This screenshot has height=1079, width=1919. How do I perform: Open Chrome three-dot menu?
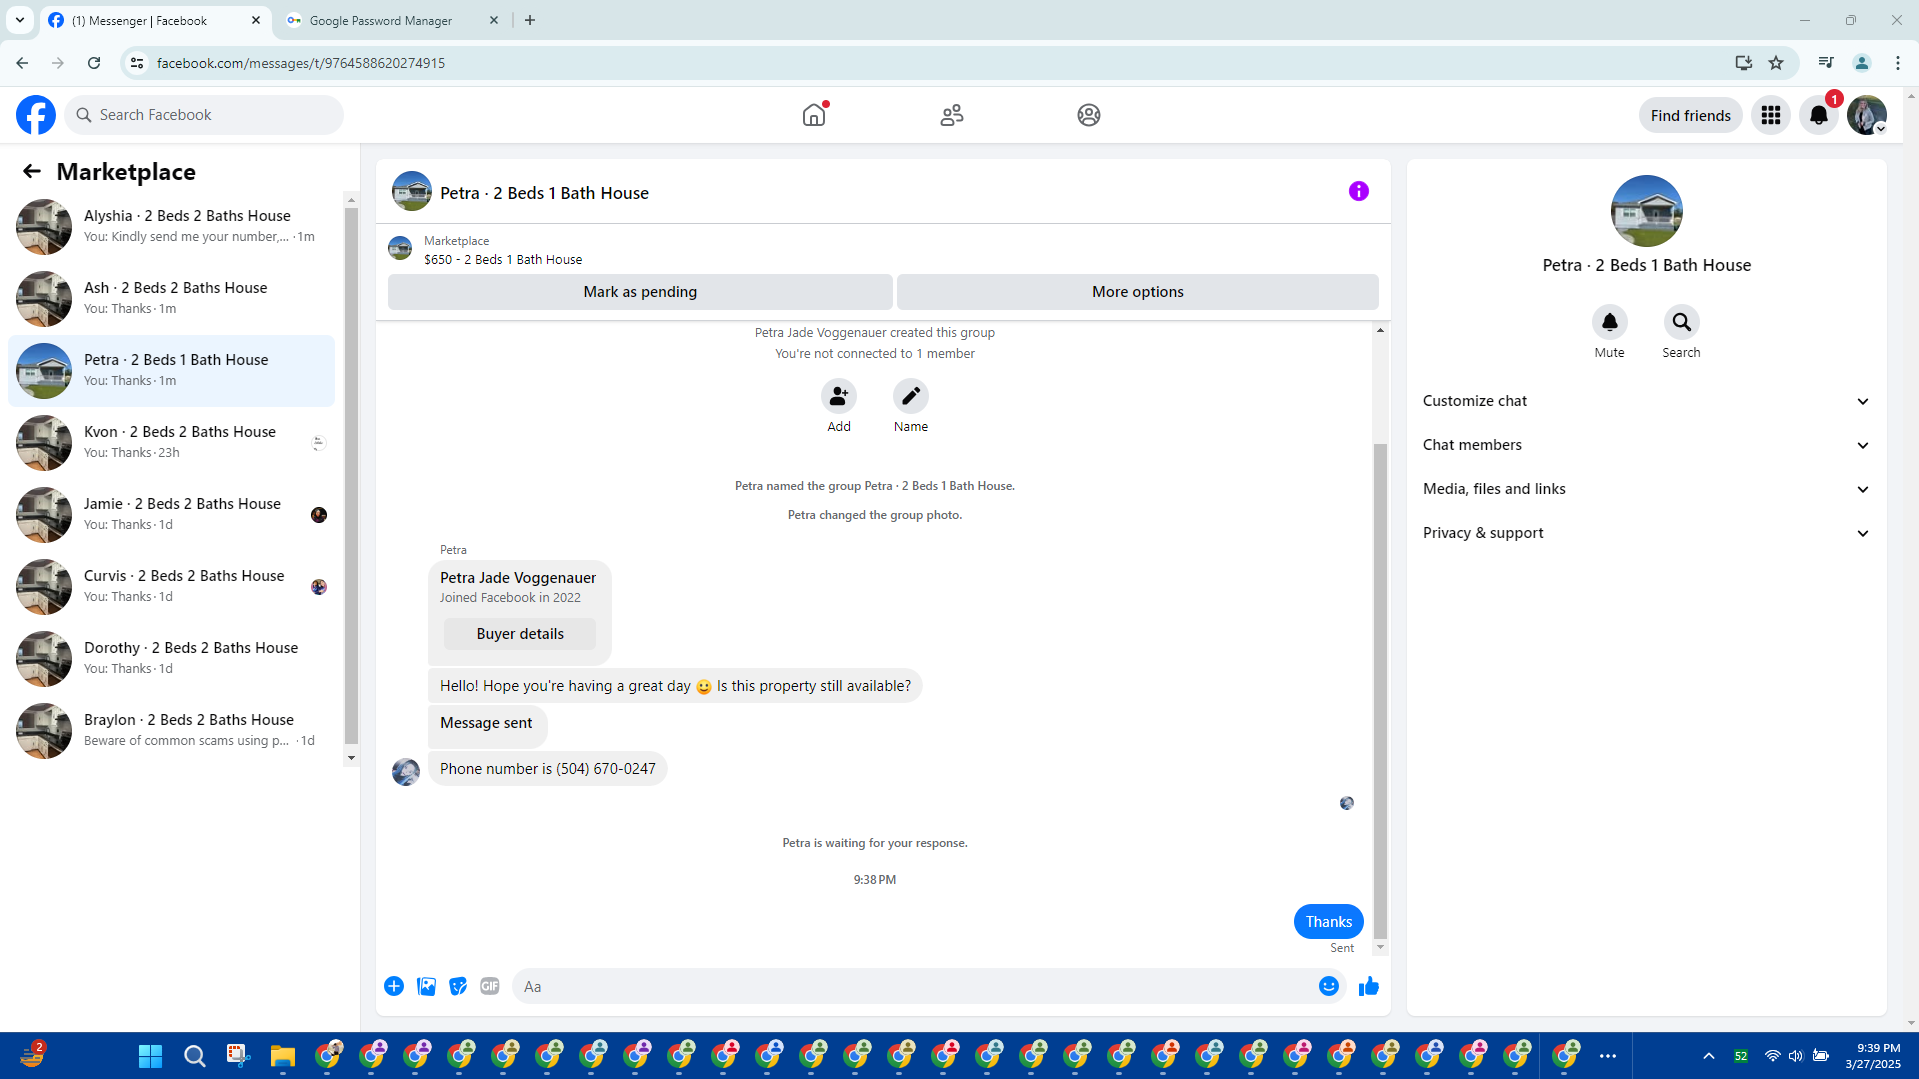[1898, 63]
